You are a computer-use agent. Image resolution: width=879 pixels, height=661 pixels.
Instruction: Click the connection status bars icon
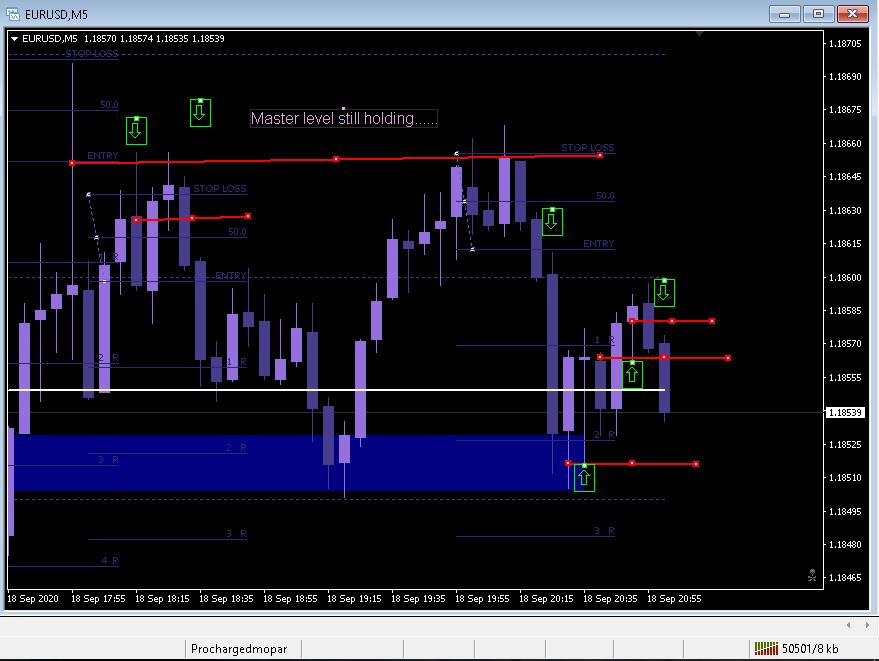pos(766,649)
